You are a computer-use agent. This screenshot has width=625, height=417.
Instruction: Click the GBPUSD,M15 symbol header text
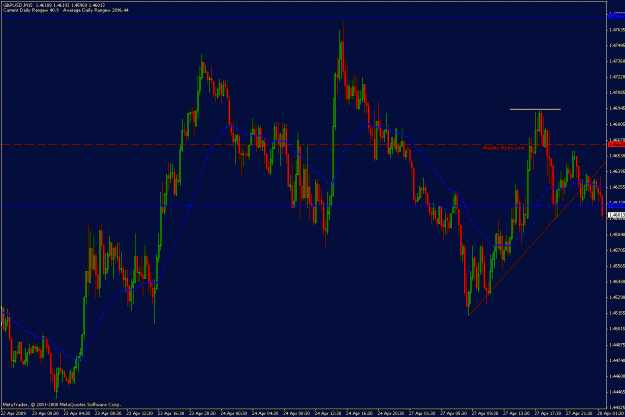(x=18, y=5)
